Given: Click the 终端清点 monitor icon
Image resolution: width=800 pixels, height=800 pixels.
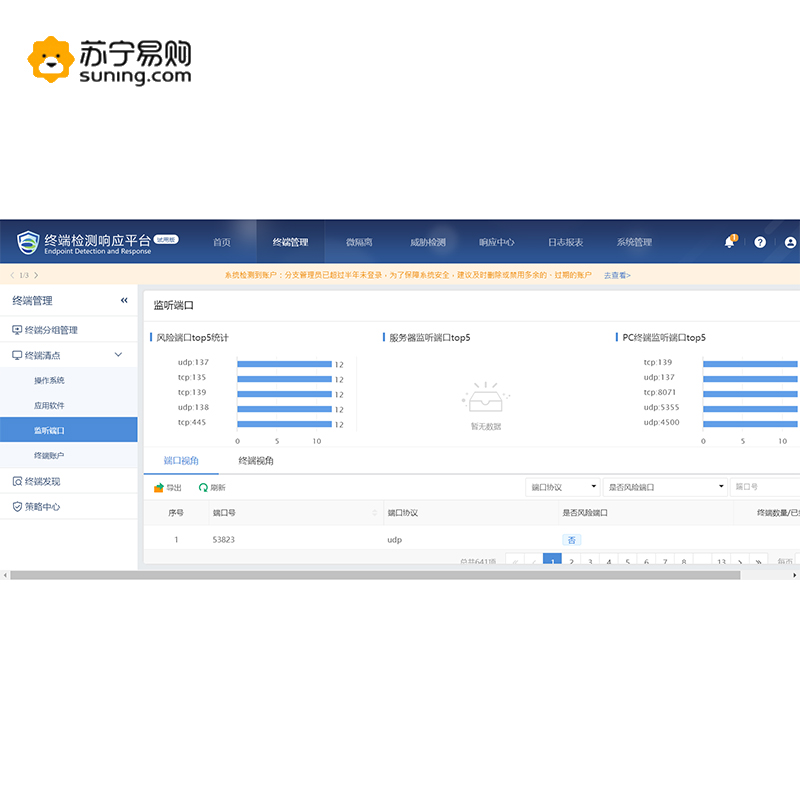Looking at the screenshot, I should pos(17,354).
